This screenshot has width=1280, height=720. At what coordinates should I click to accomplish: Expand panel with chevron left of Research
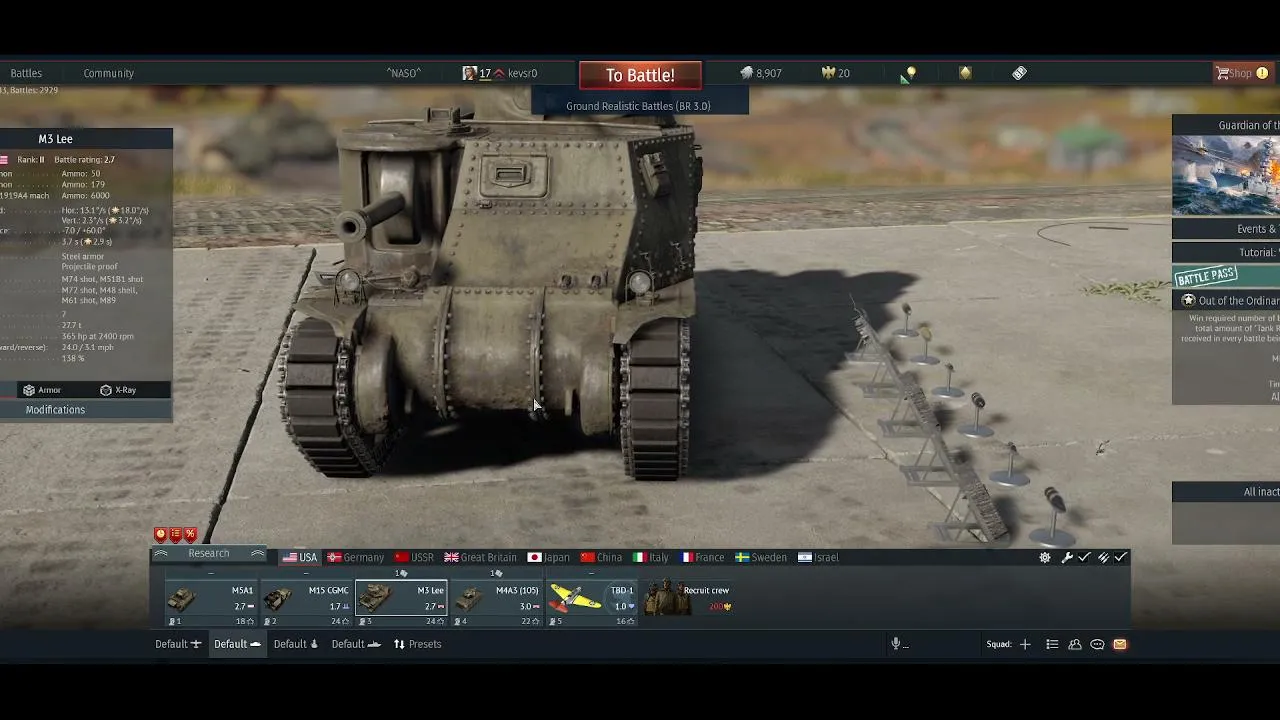pos(160,554)
